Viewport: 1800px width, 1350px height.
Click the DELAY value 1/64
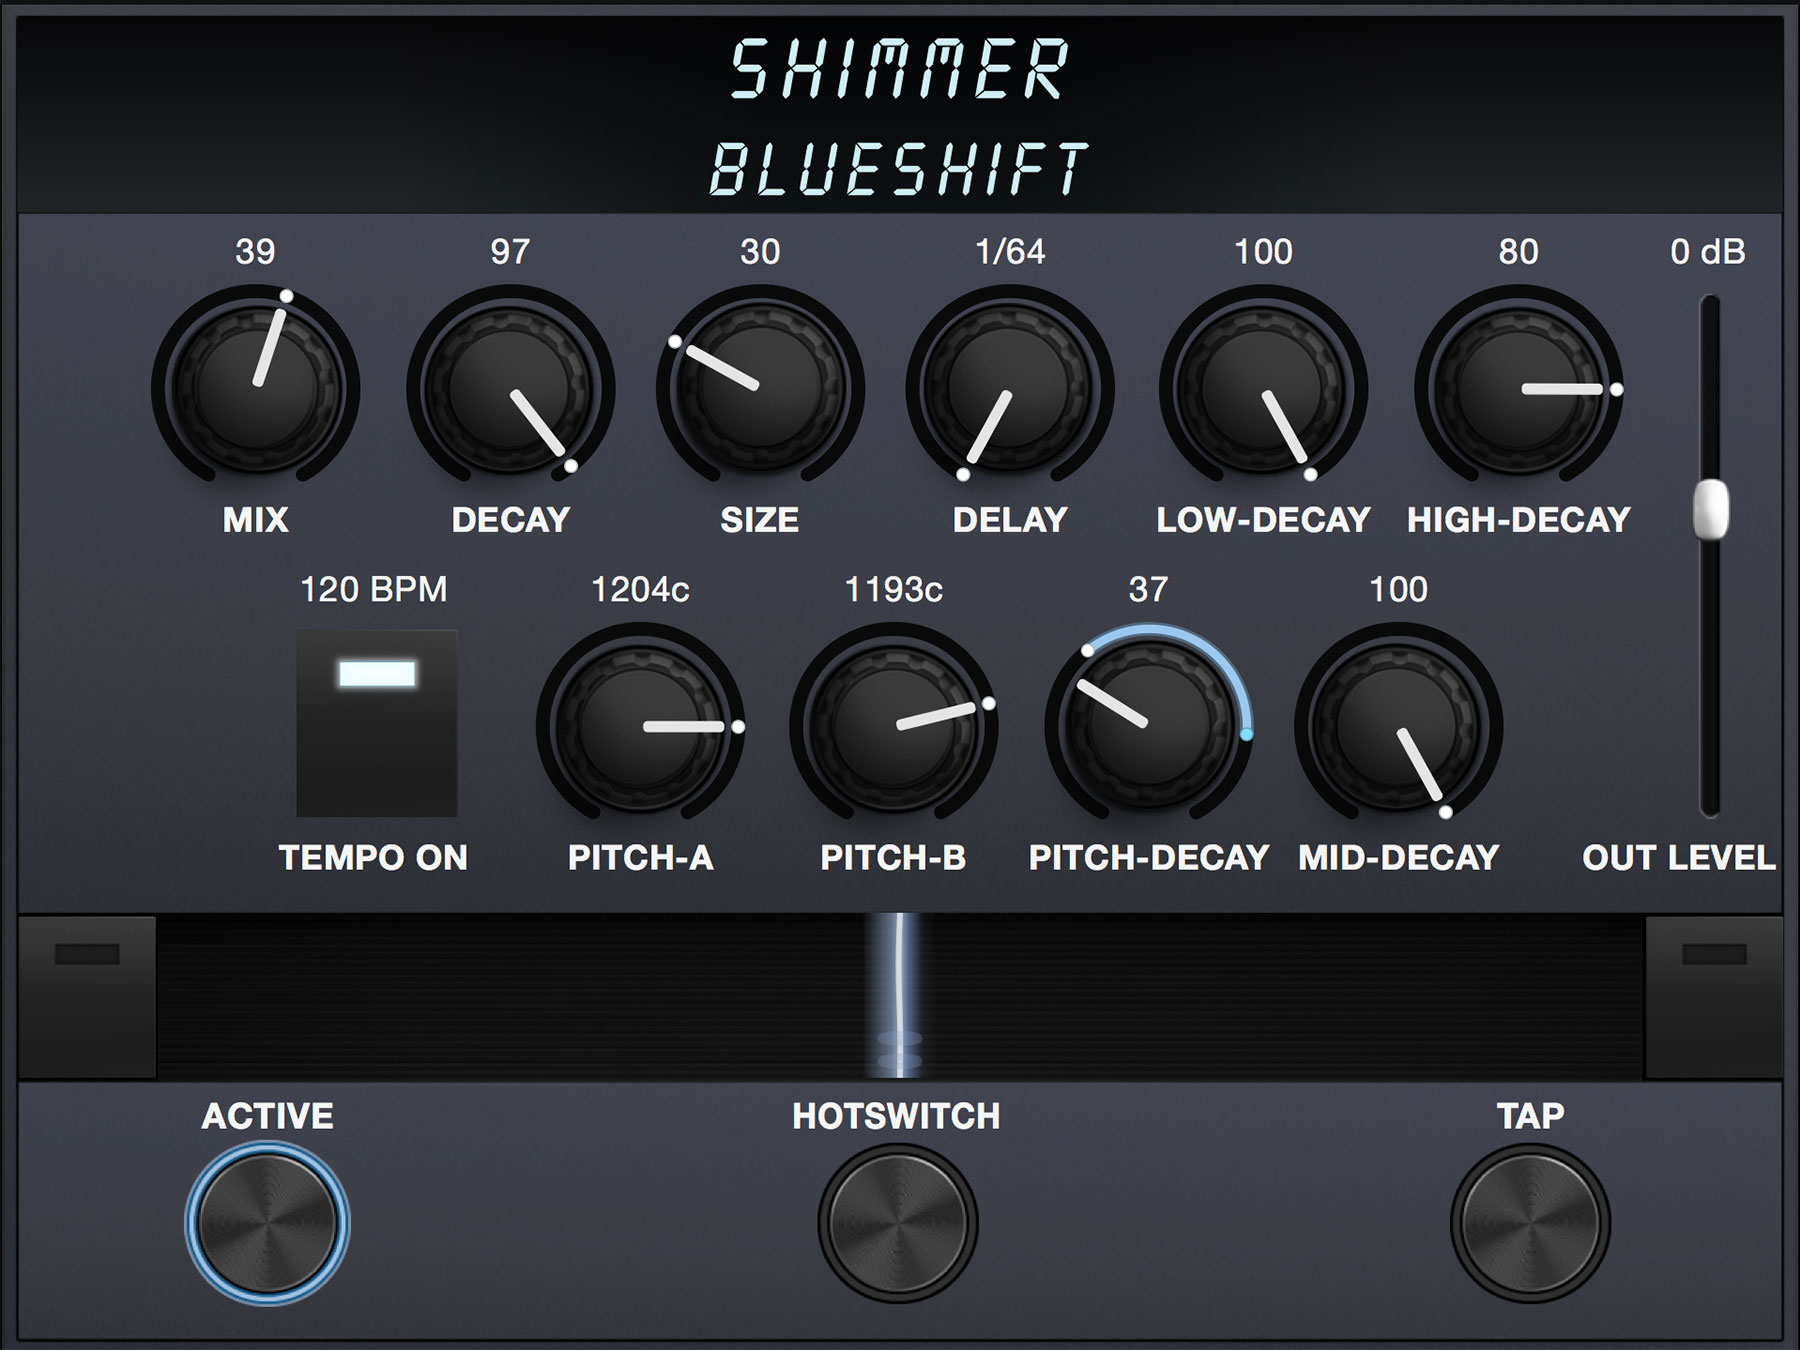[1010, 251]
